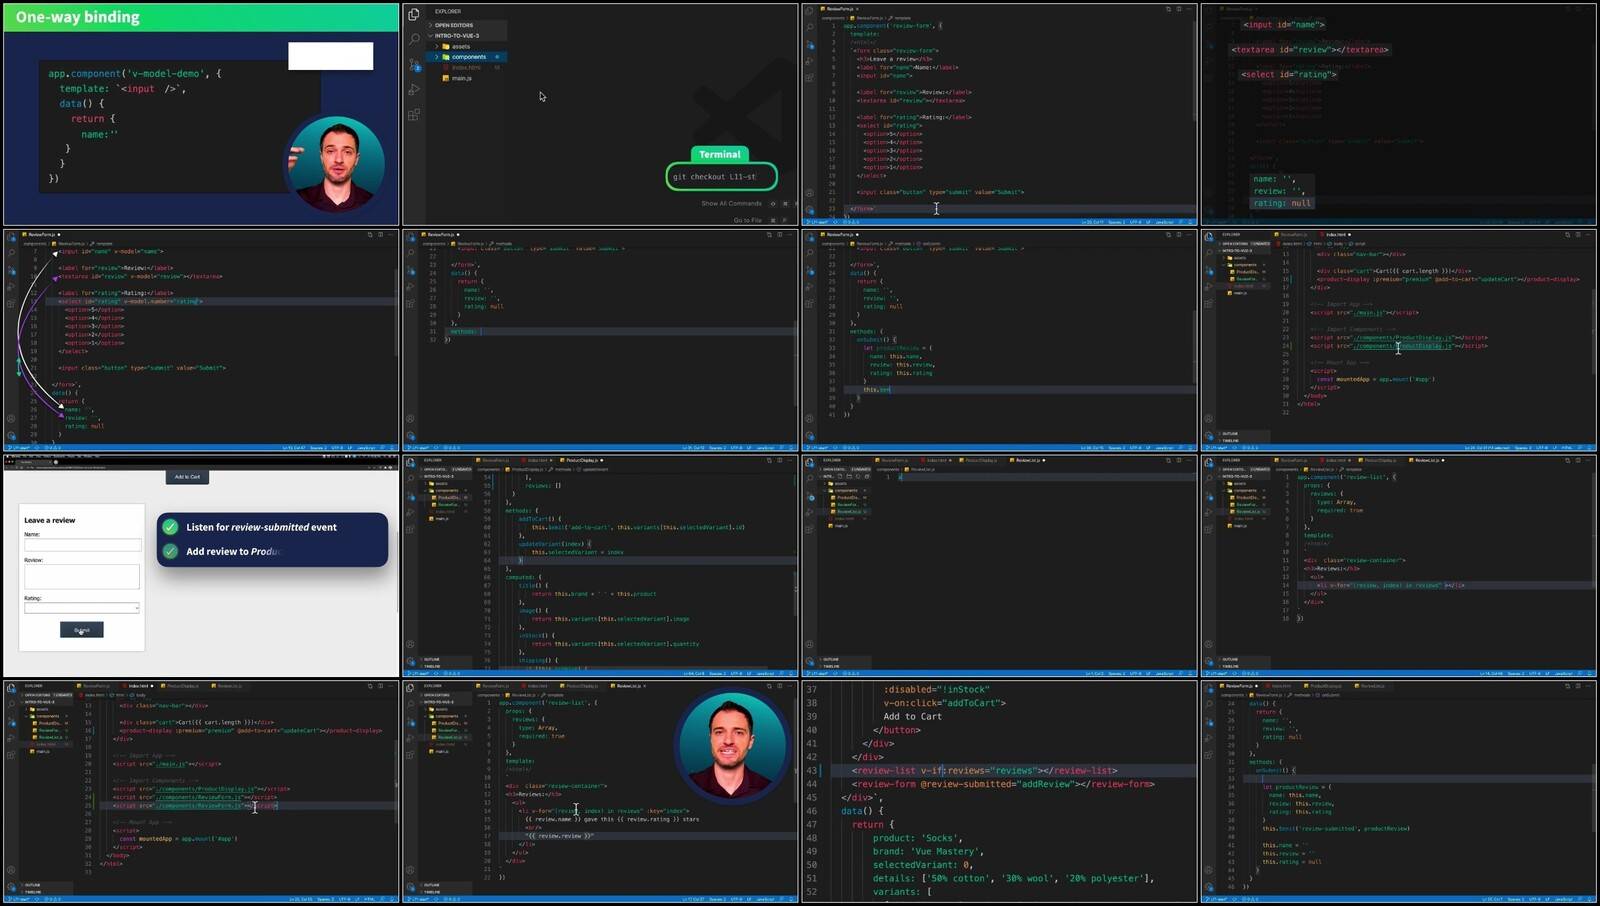Screen dimensions: 1600x906
Task: Click the Submit button on the review form
Action: (x=80, y=630)
